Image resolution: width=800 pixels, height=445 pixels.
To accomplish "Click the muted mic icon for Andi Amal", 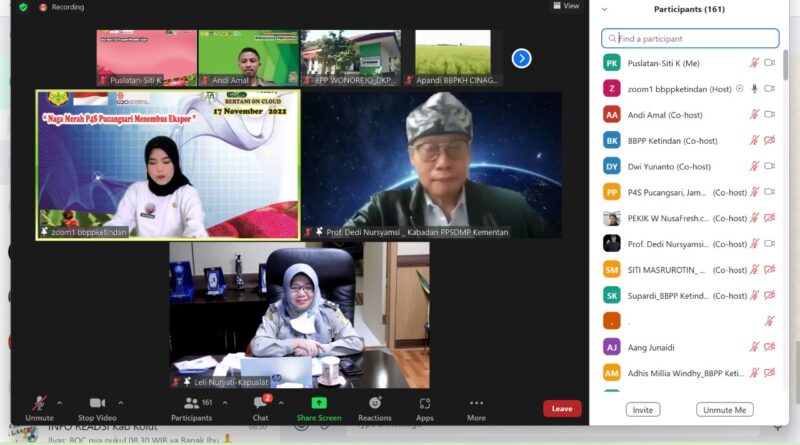I will (x=754, y=114).
